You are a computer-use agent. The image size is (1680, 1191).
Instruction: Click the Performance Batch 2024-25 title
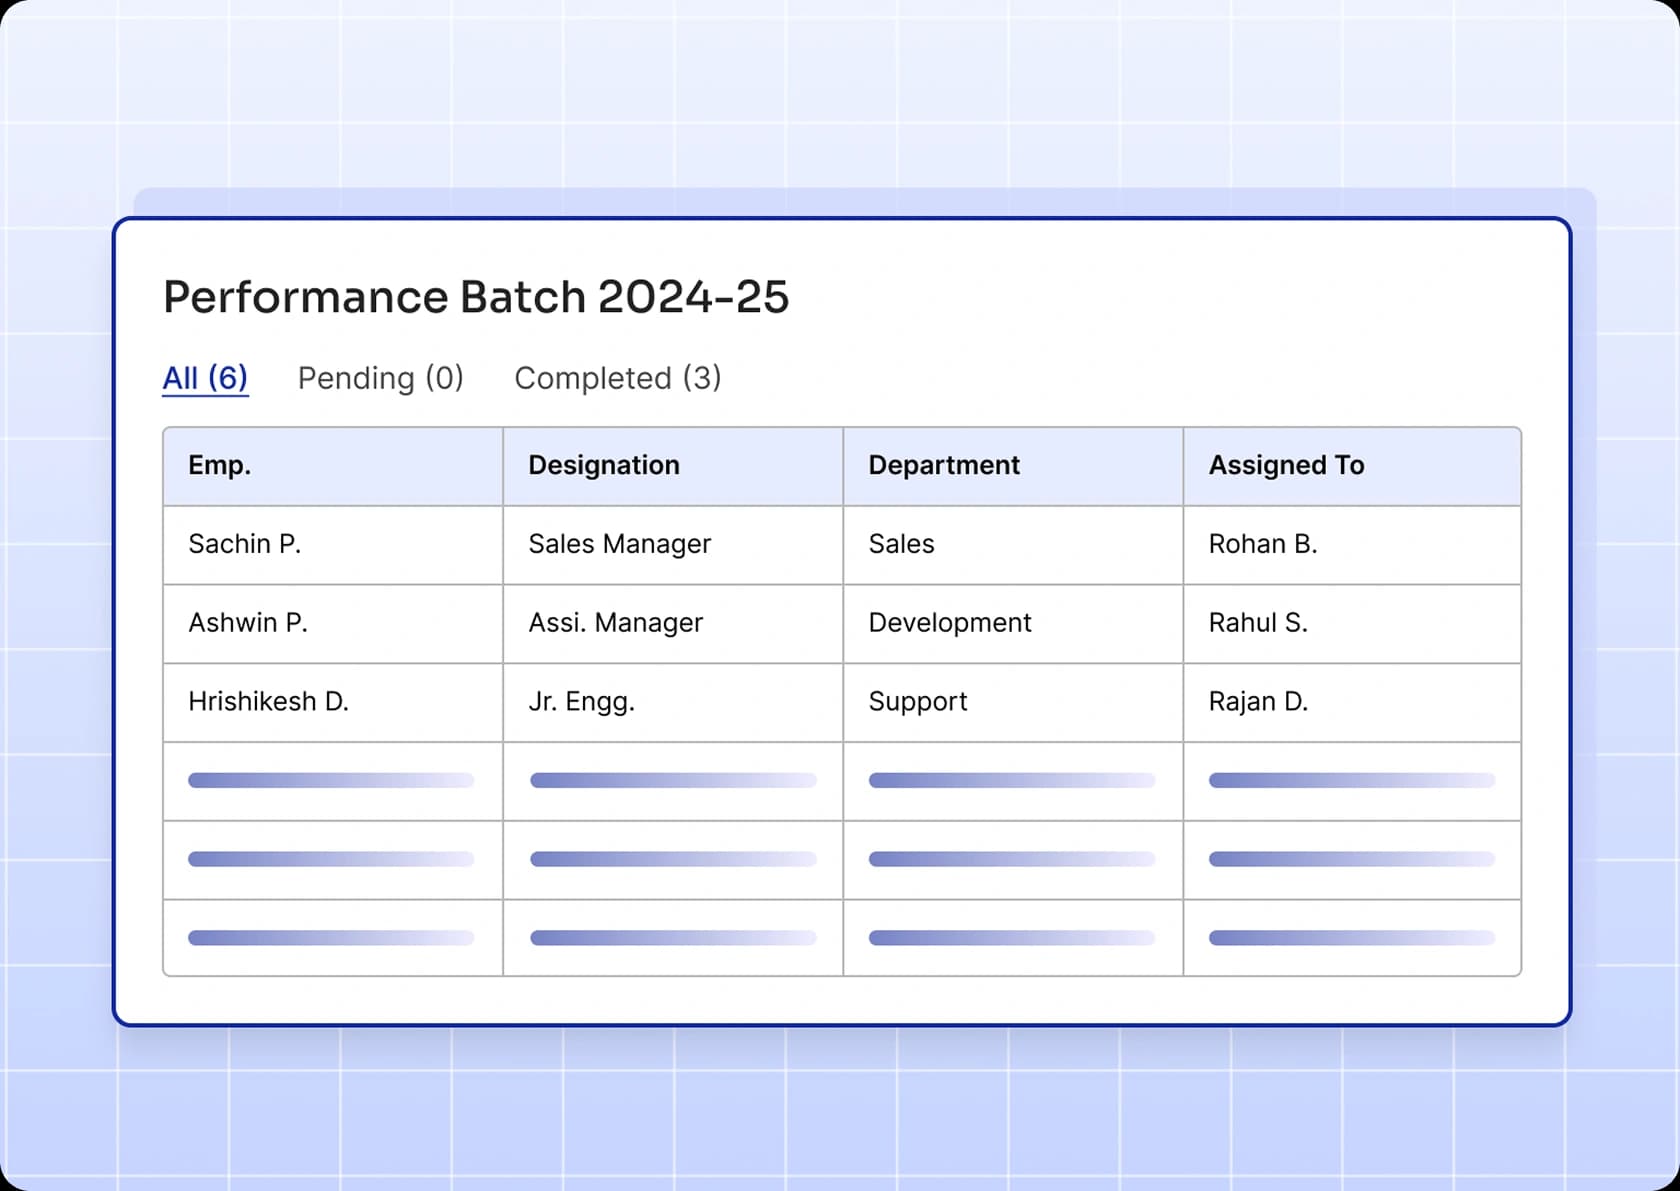[476, 296]
